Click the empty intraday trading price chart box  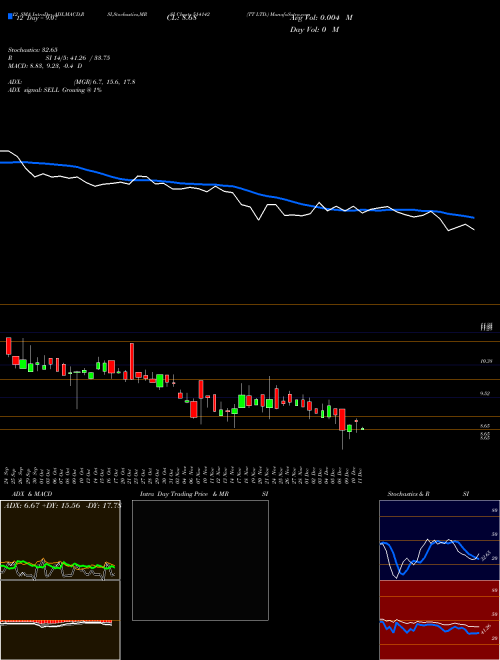[x=200, y=560]
